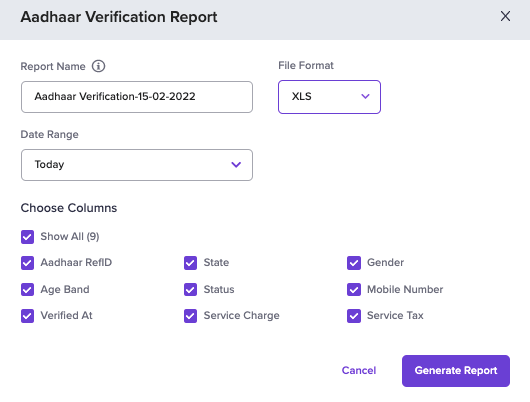Uncheck the State column checkbox
Image resolution: width=530 pixels, height=402 pixels.
pyautogui.click(x=190, y=263)
